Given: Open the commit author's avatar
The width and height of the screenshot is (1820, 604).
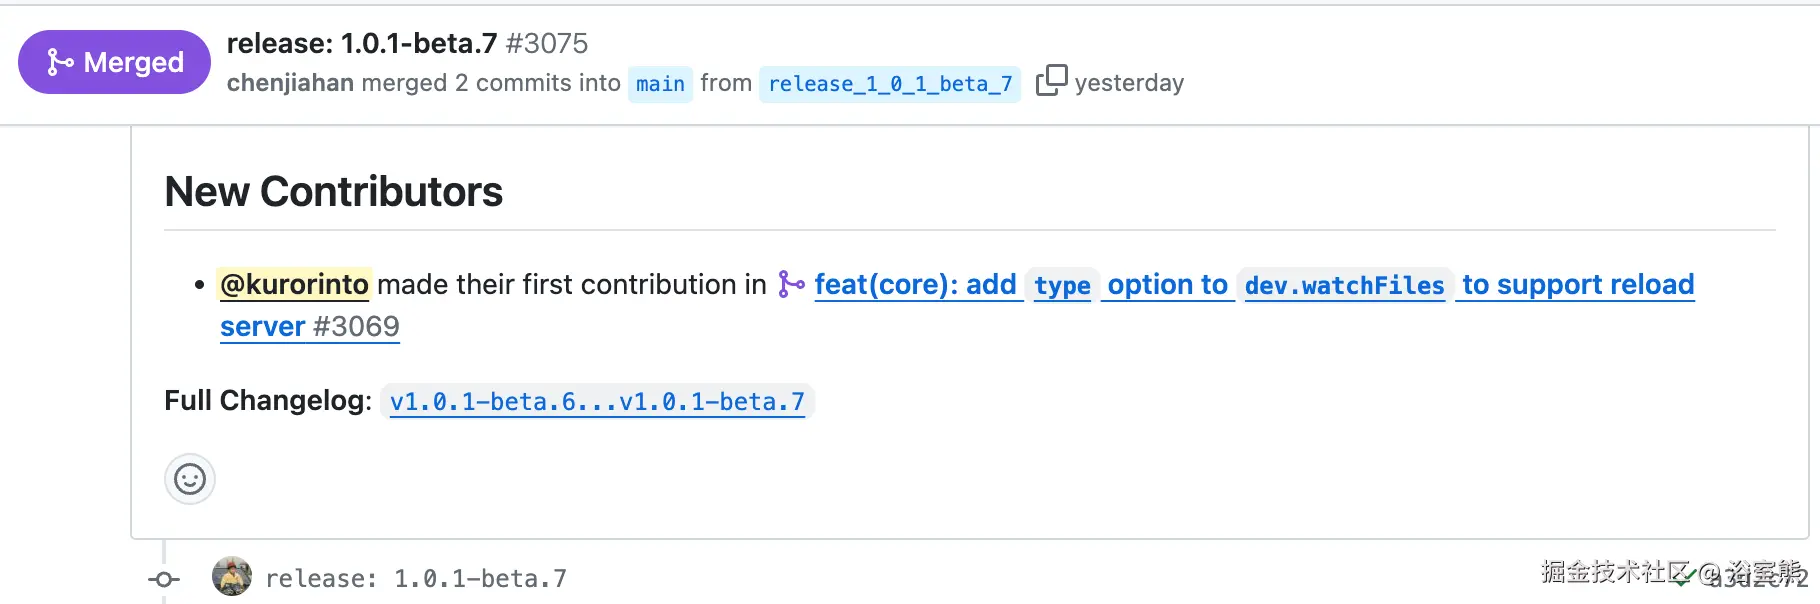Looking at the screenshot, I should 232,577.
